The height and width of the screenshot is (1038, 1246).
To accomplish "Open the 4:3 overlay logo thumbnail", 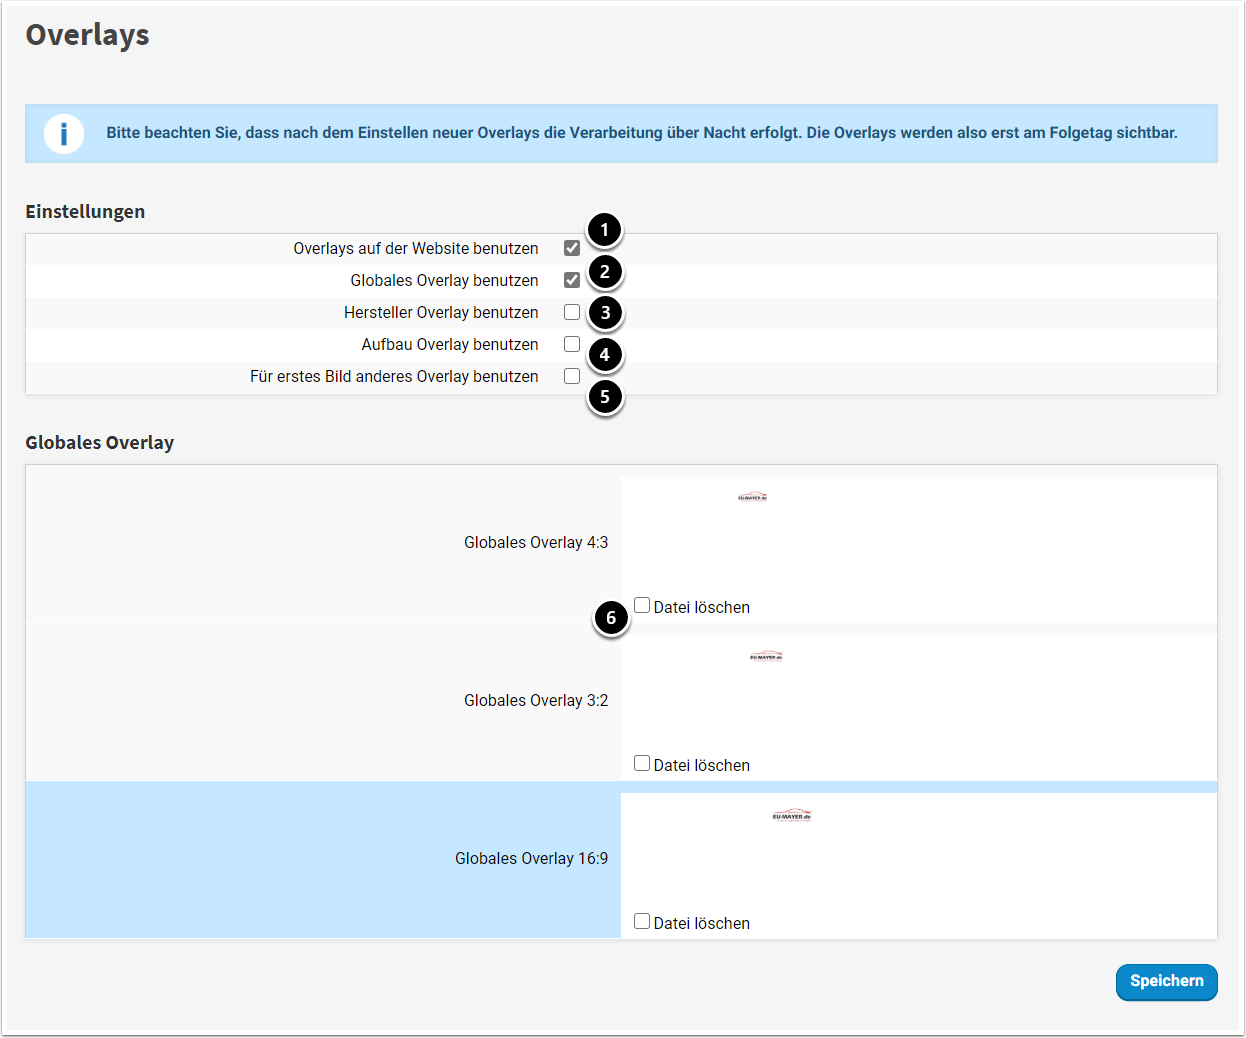I will 752,497.
